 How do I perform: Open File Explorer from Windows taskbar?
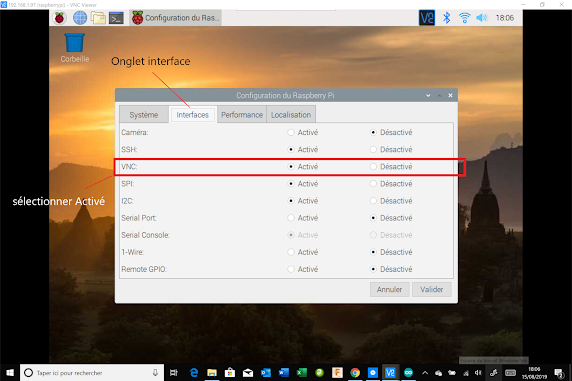point(212,373)
